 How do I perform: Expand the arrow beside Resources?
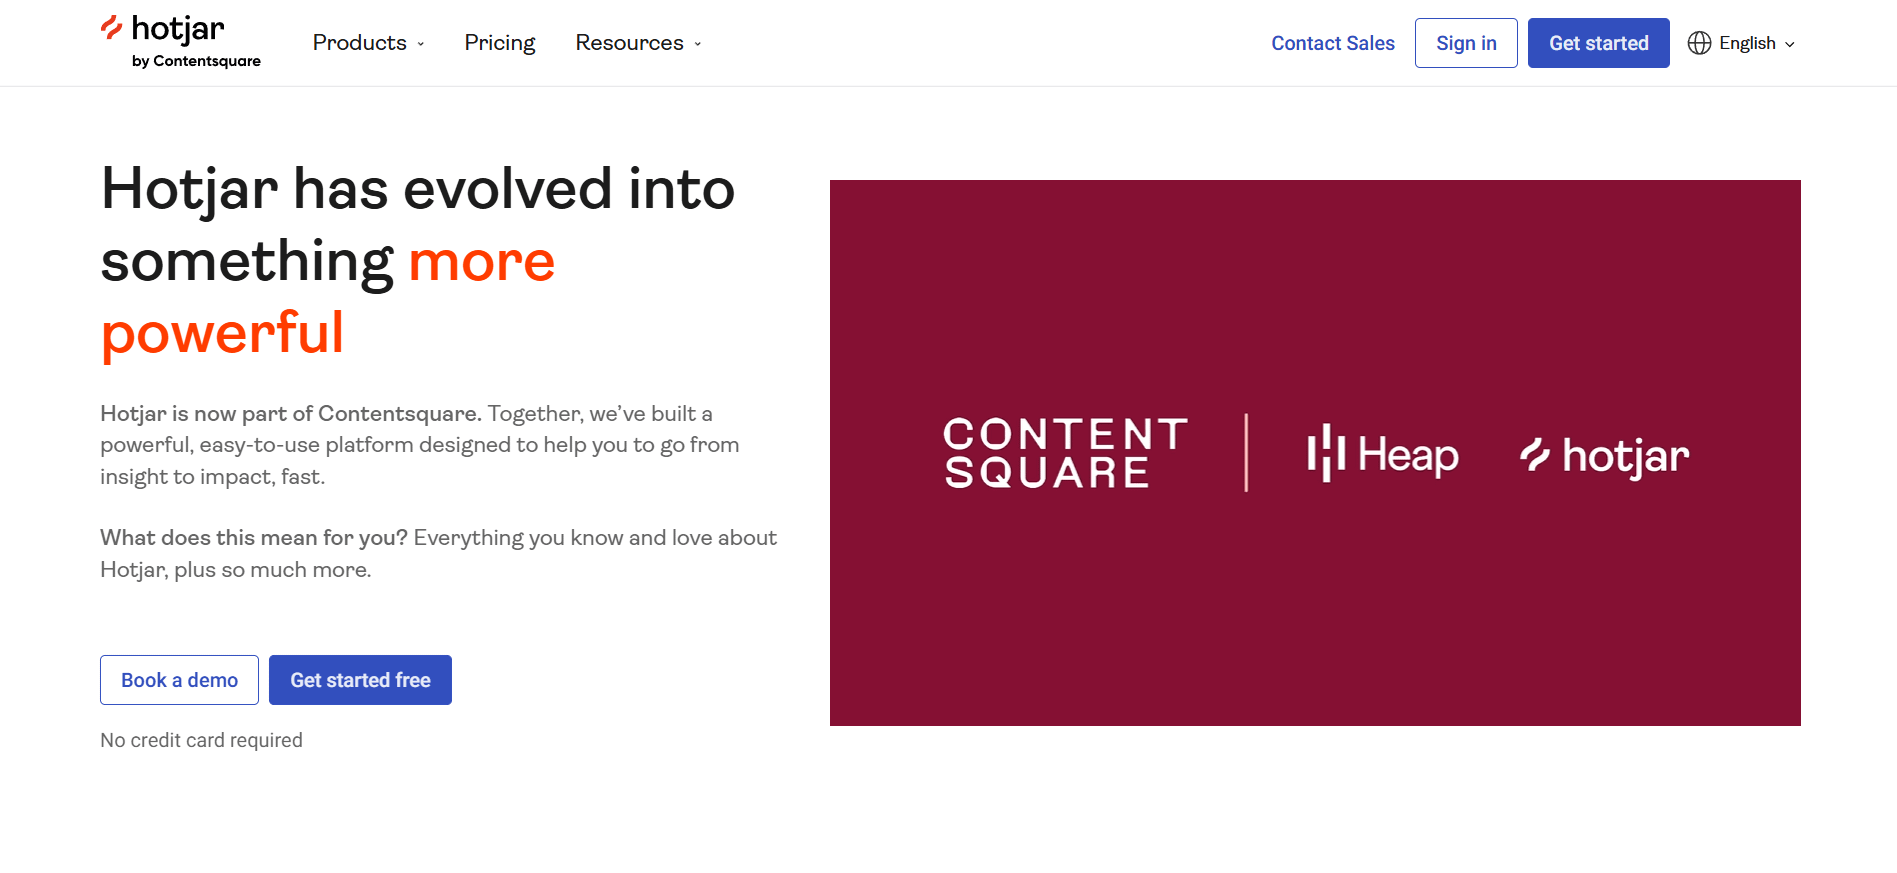coord(698,44)
